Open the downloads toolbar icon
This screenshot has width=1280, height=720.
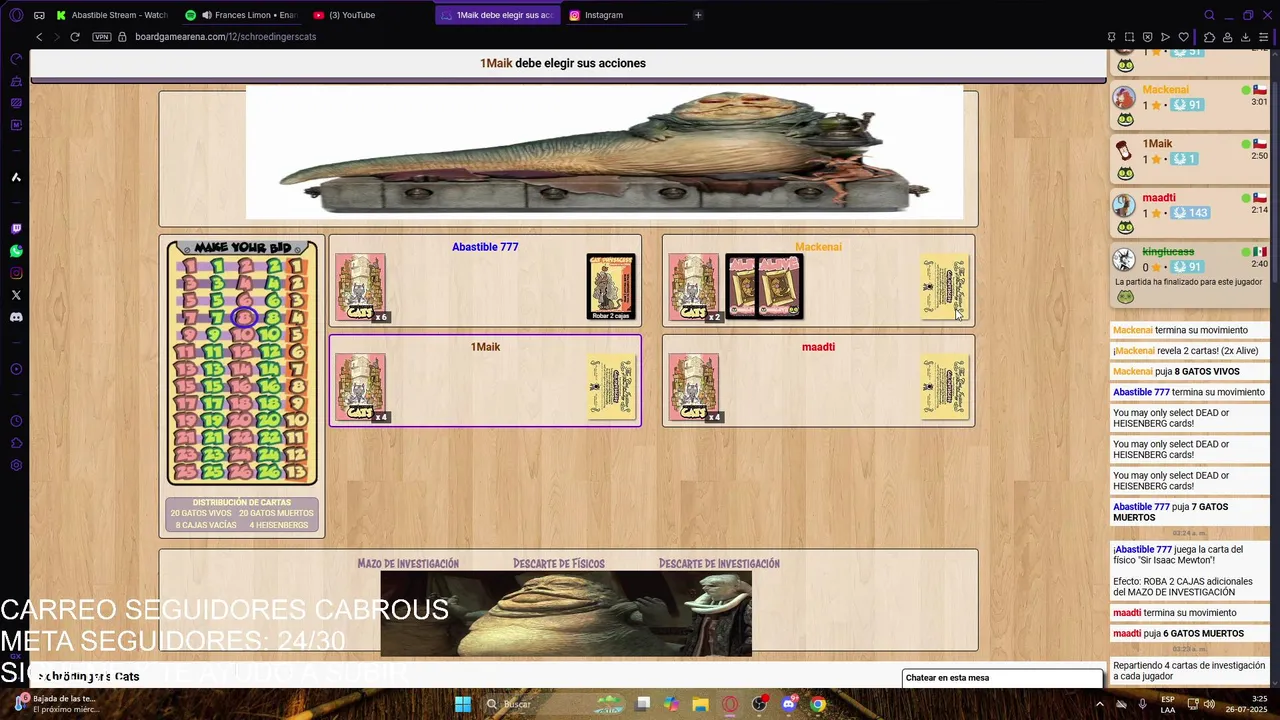click(1245, 37)
